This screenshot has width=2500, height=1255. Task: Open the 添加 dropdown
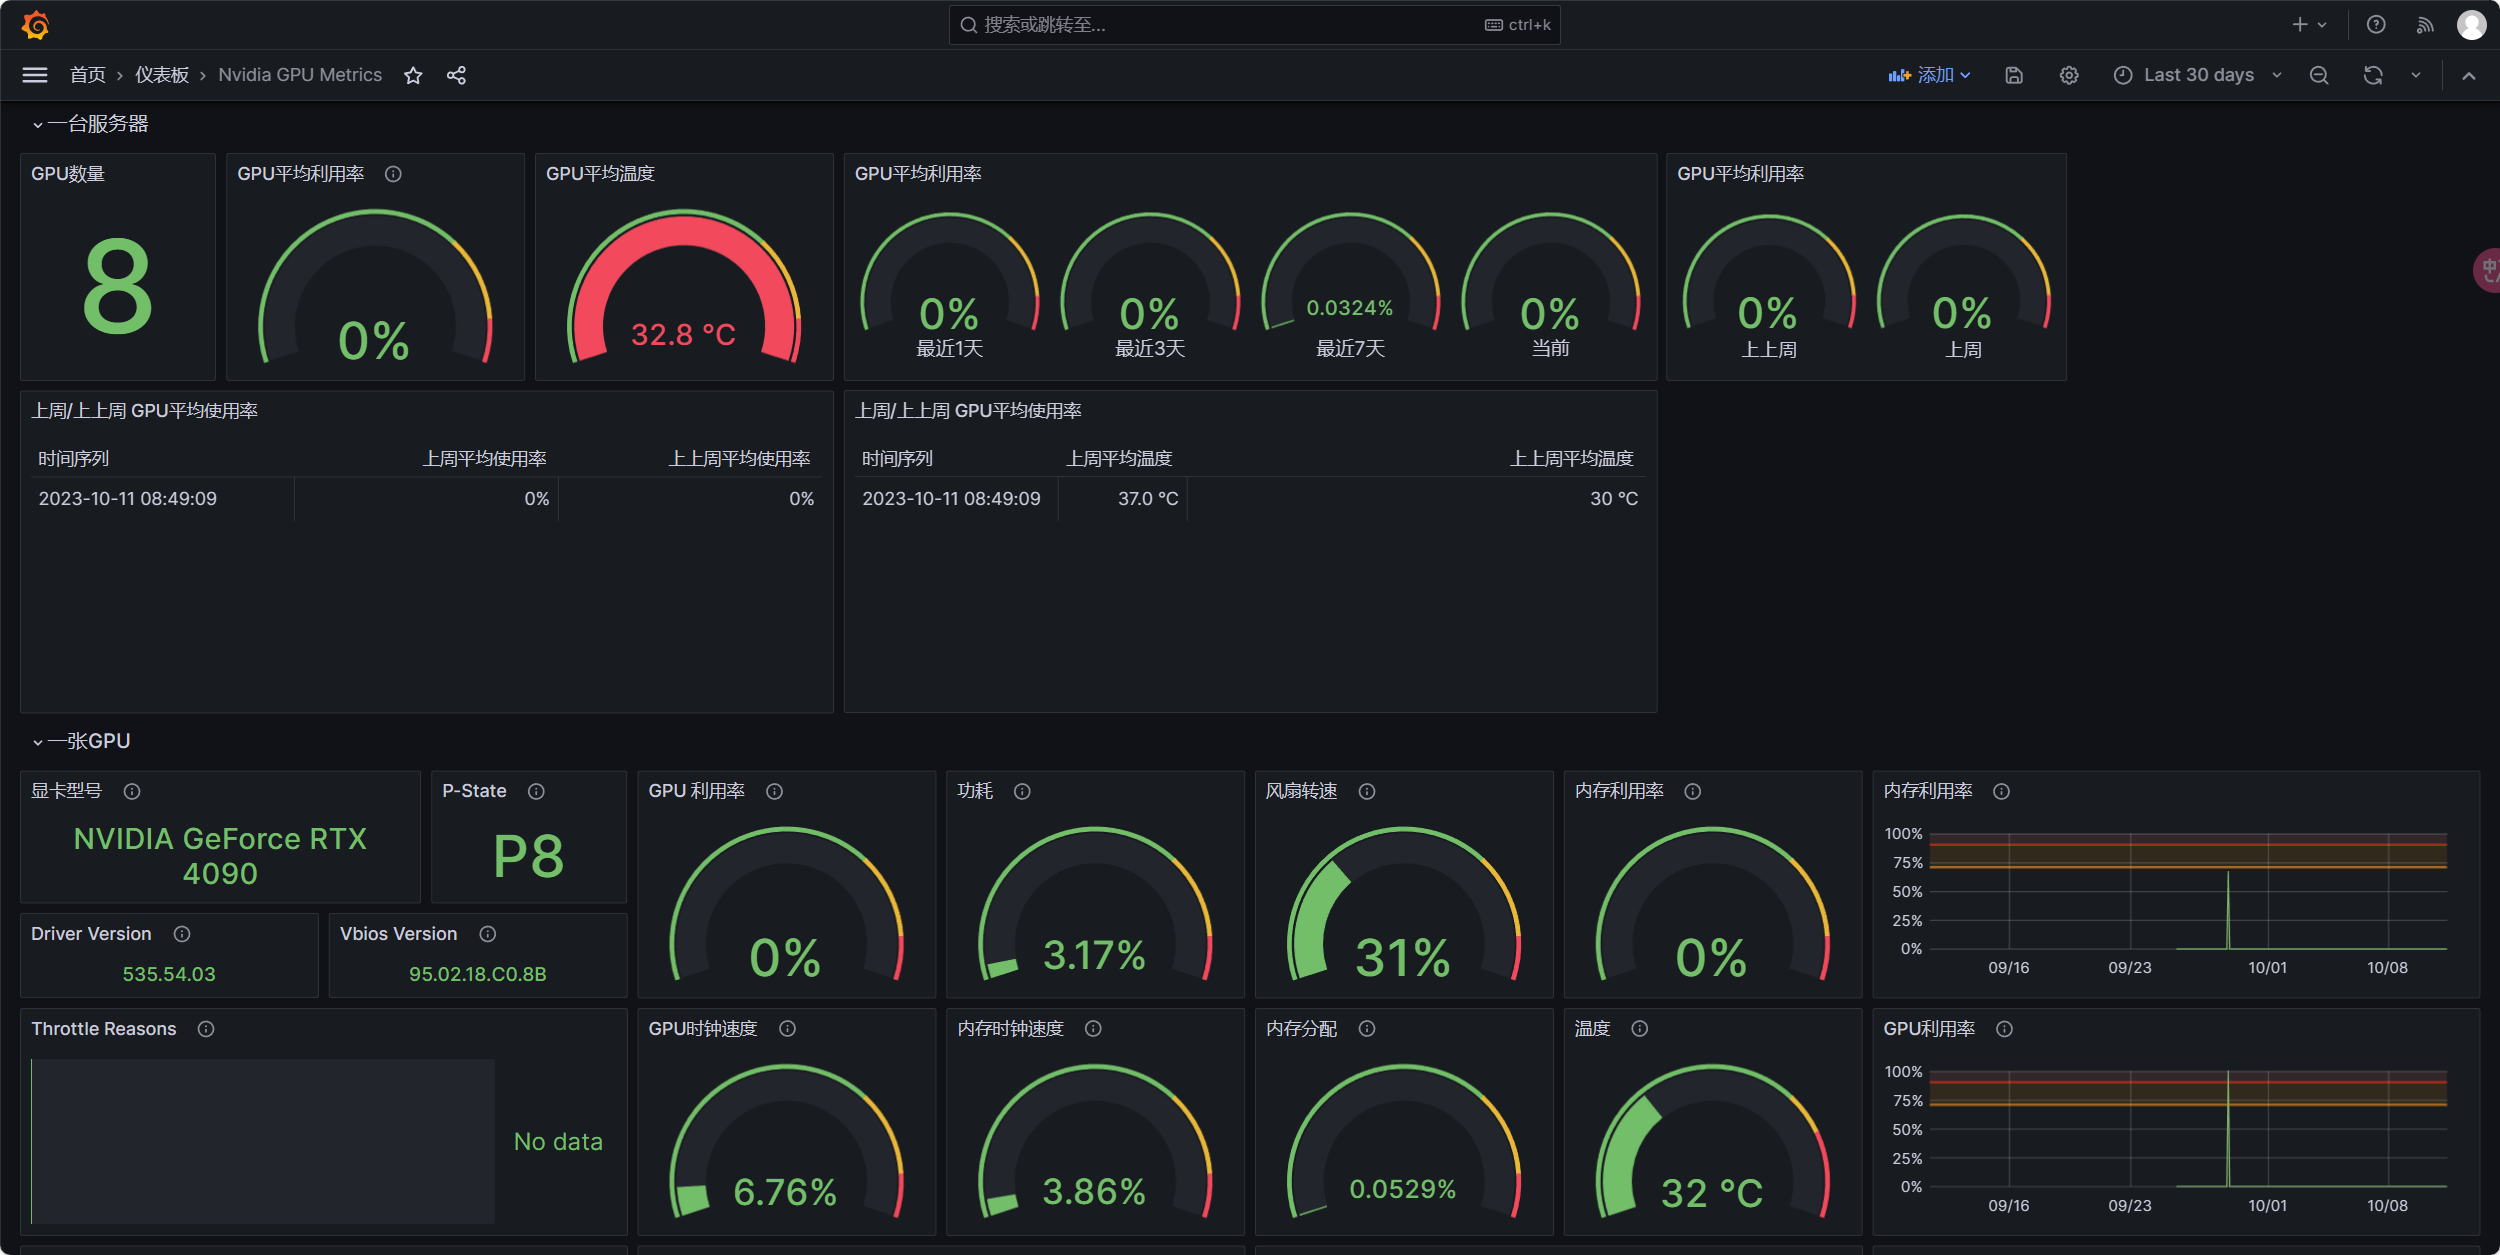pyautogui.click(x=1929, y=75)
